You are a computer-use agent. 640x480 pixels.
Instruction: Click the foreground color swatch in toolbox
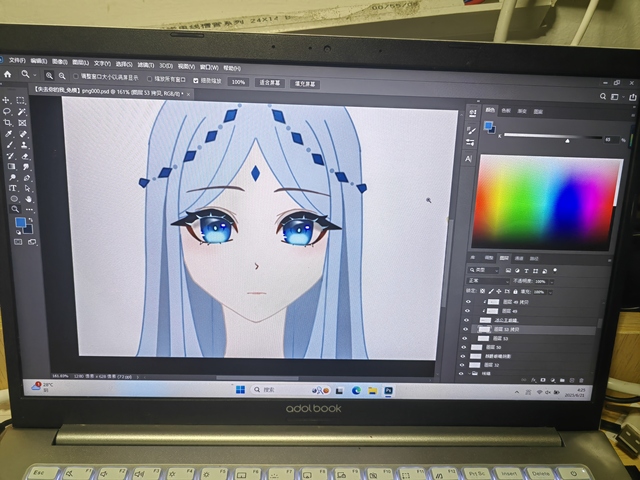(20, 222)
